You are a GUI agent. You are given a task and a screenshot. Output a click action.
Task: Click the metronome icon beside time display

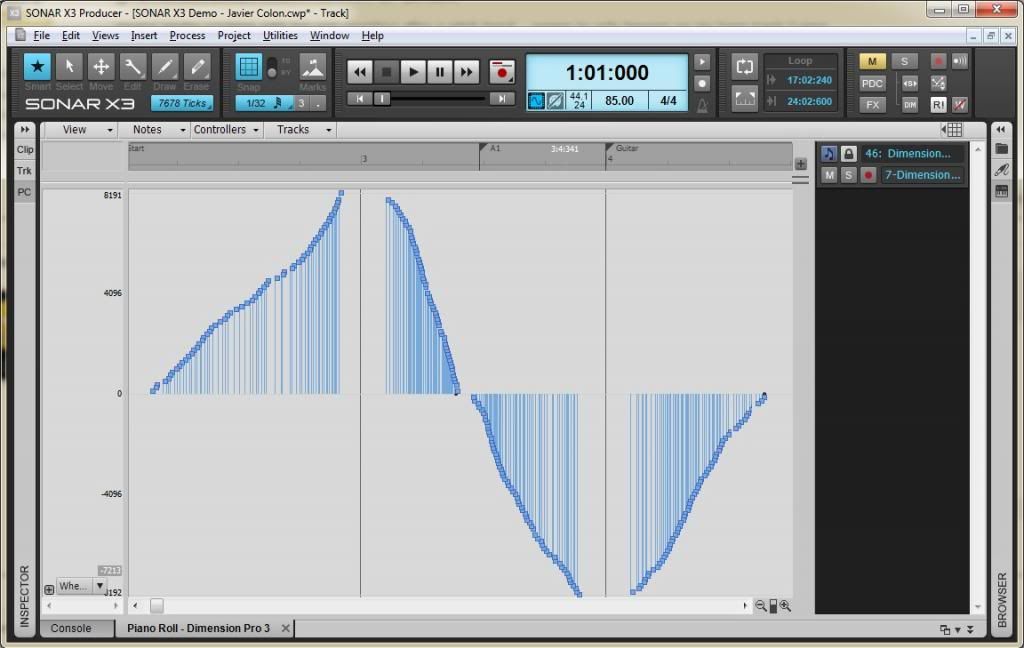click(702, 104)
